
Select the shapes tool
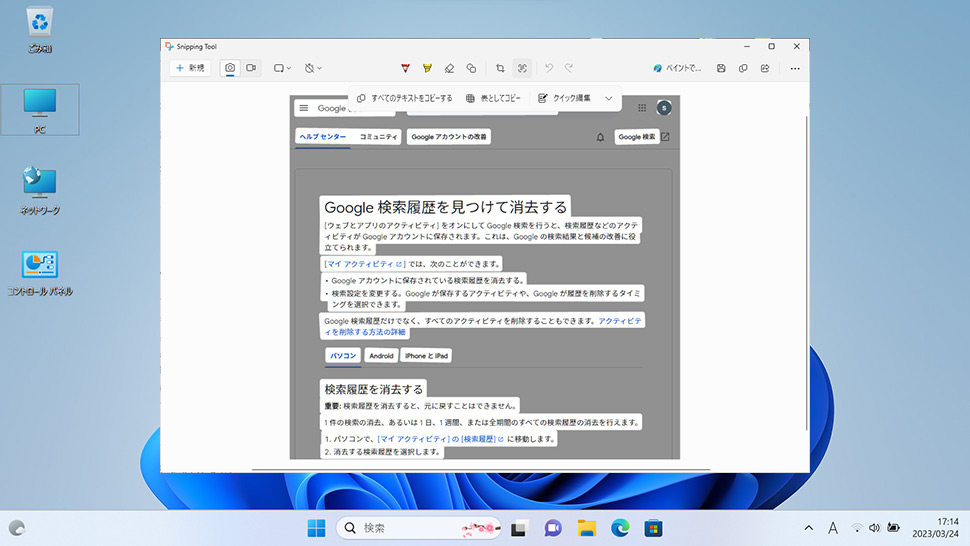471,68
